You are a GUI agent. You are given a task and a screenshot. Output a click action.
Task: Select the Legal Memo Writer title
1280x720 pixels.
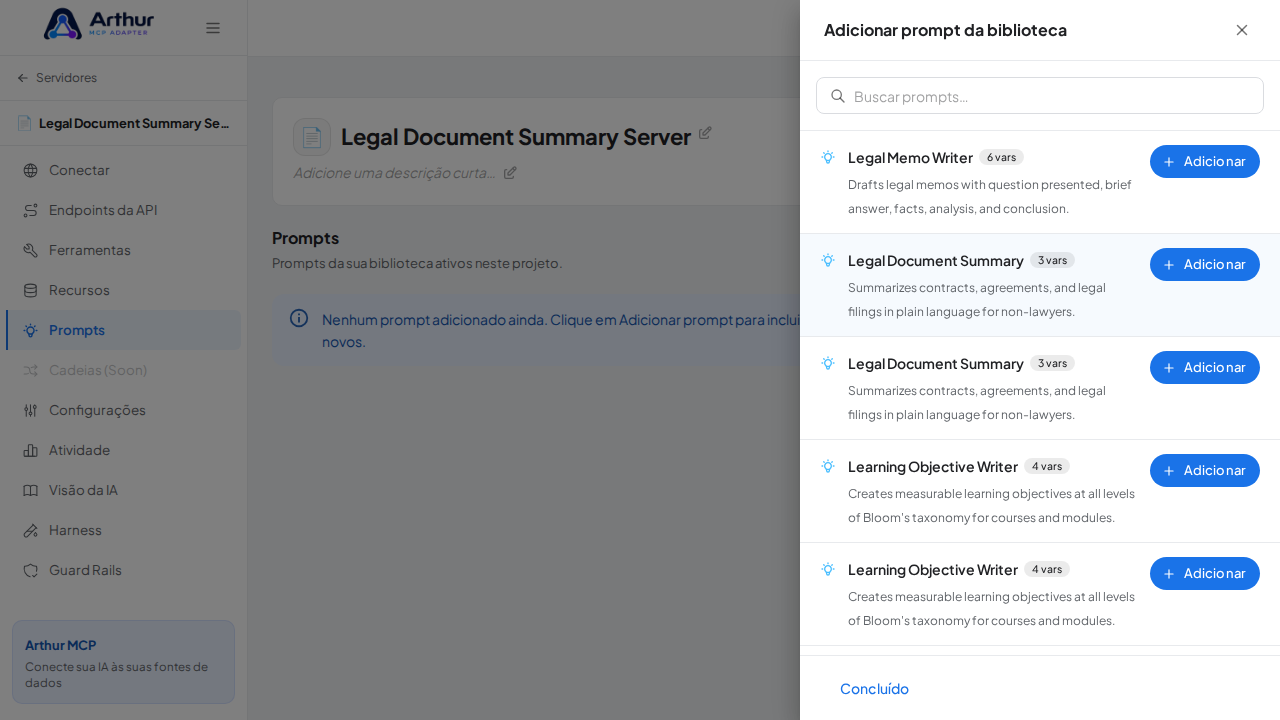point(910,157)
